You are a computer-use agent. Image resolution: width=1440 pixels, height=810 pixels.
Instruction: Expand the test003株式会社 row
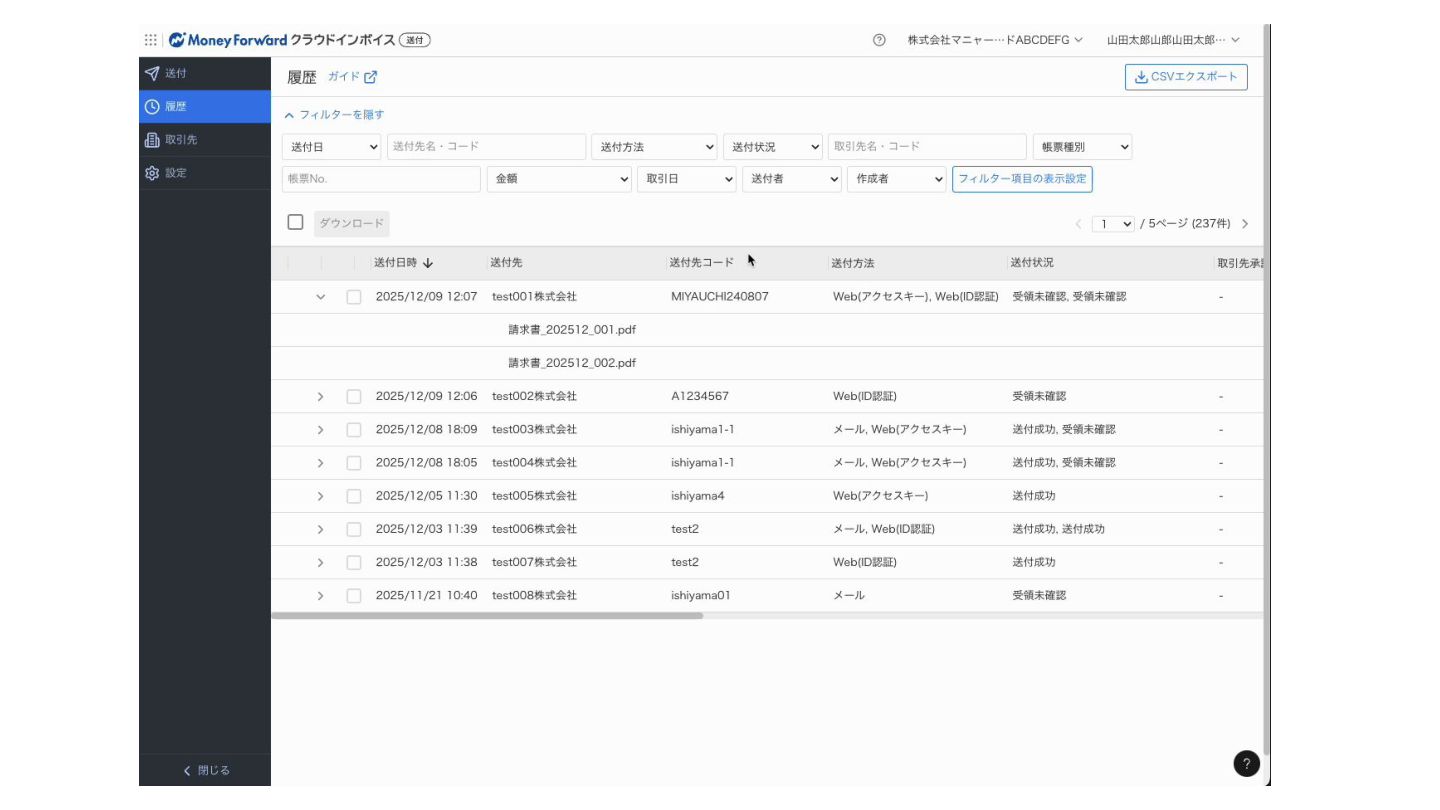coord(320,430)
